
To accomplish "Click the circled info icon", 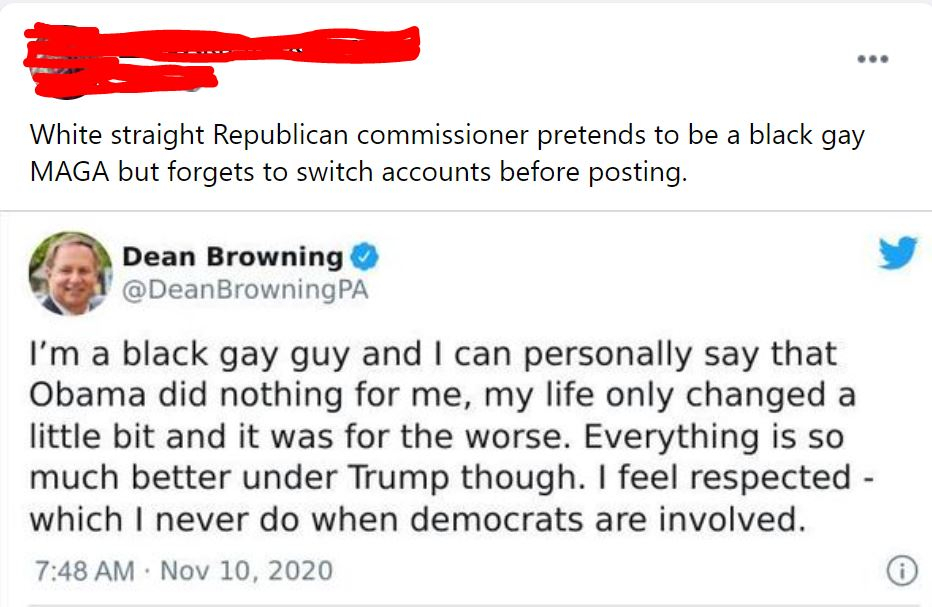I will pos(901,571).
